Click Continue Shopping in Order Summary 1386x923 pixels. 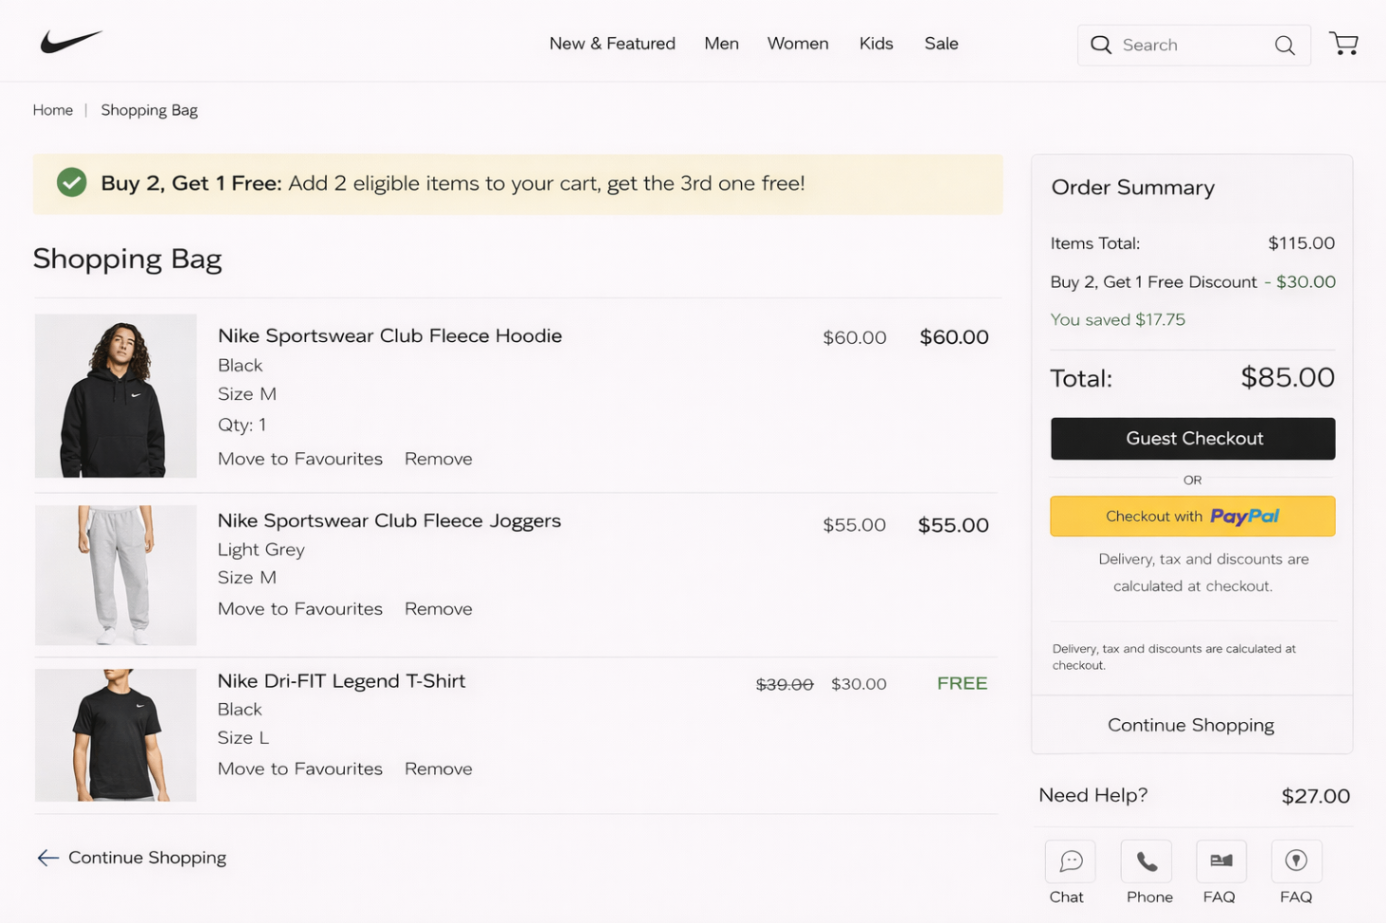coord(1190,724)
